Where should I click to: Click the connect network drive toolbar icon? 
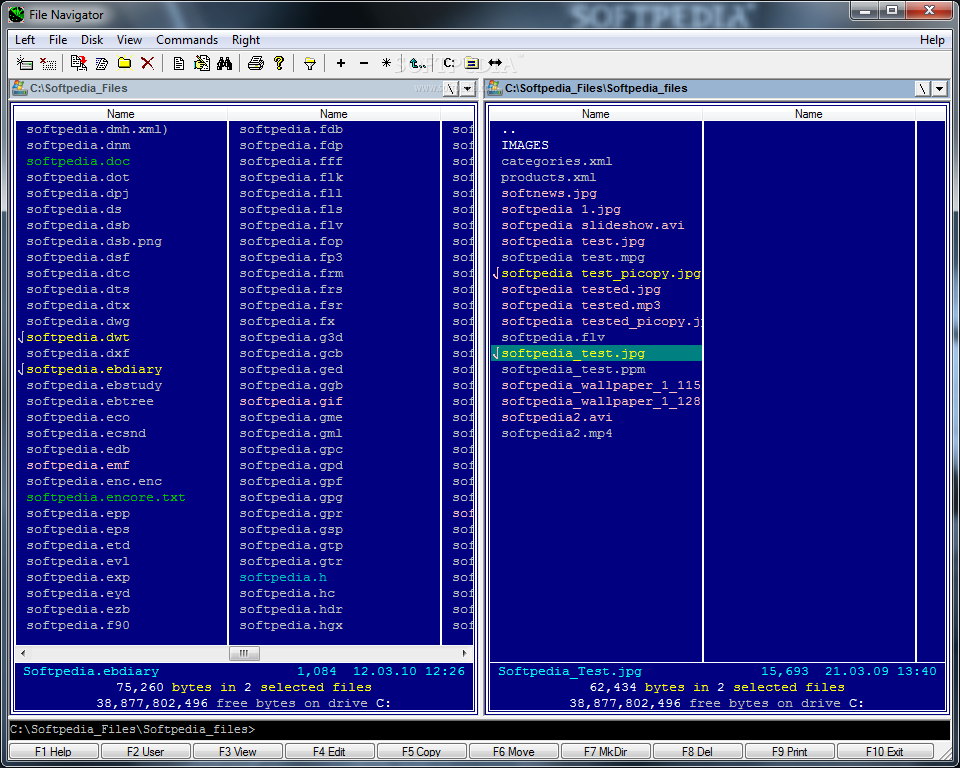(24, 63)
